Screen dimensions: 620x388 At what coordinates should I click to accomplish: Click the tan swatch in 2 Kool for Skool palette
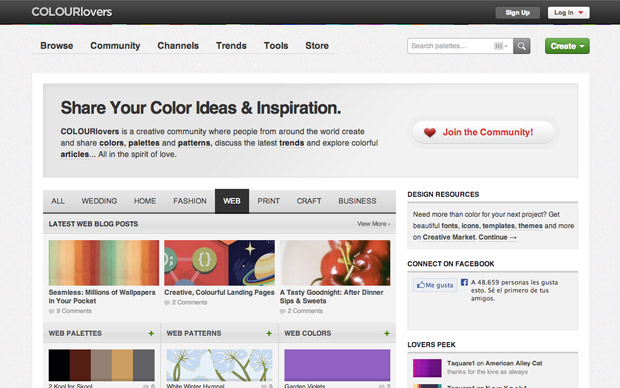(123, 365)
